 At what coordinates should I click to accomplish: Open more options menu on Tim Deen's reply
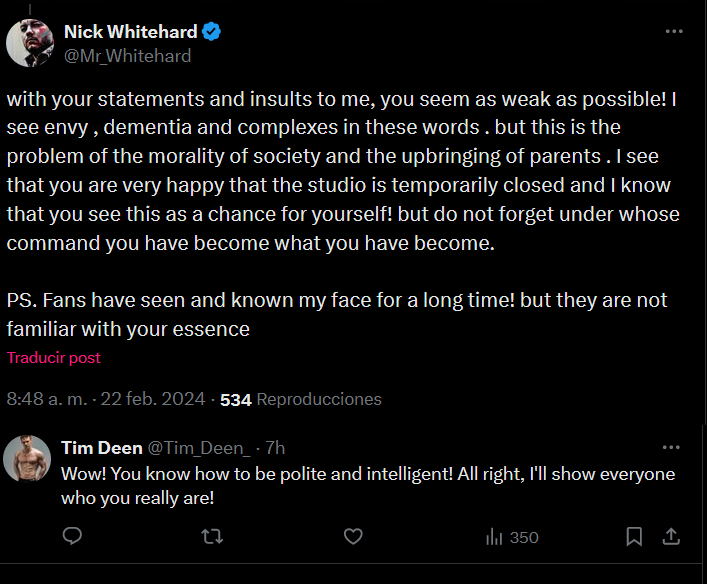672,448
